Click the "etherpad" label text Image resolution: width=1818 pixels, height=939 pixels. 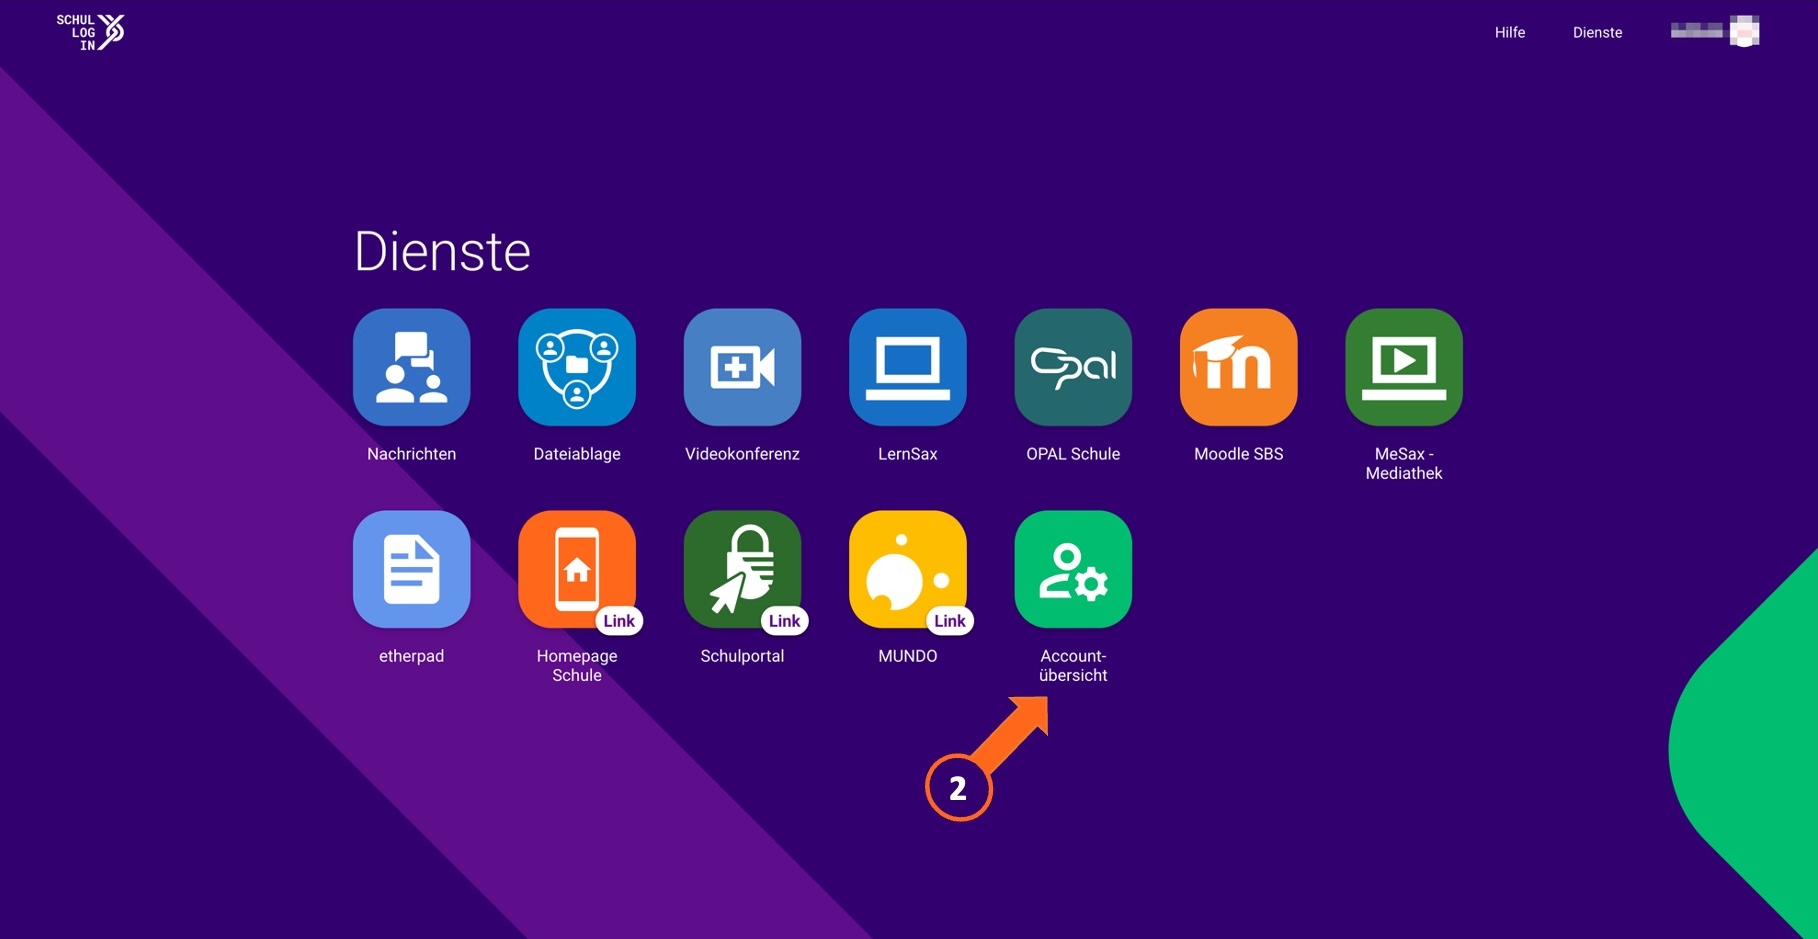pos(411,656)
